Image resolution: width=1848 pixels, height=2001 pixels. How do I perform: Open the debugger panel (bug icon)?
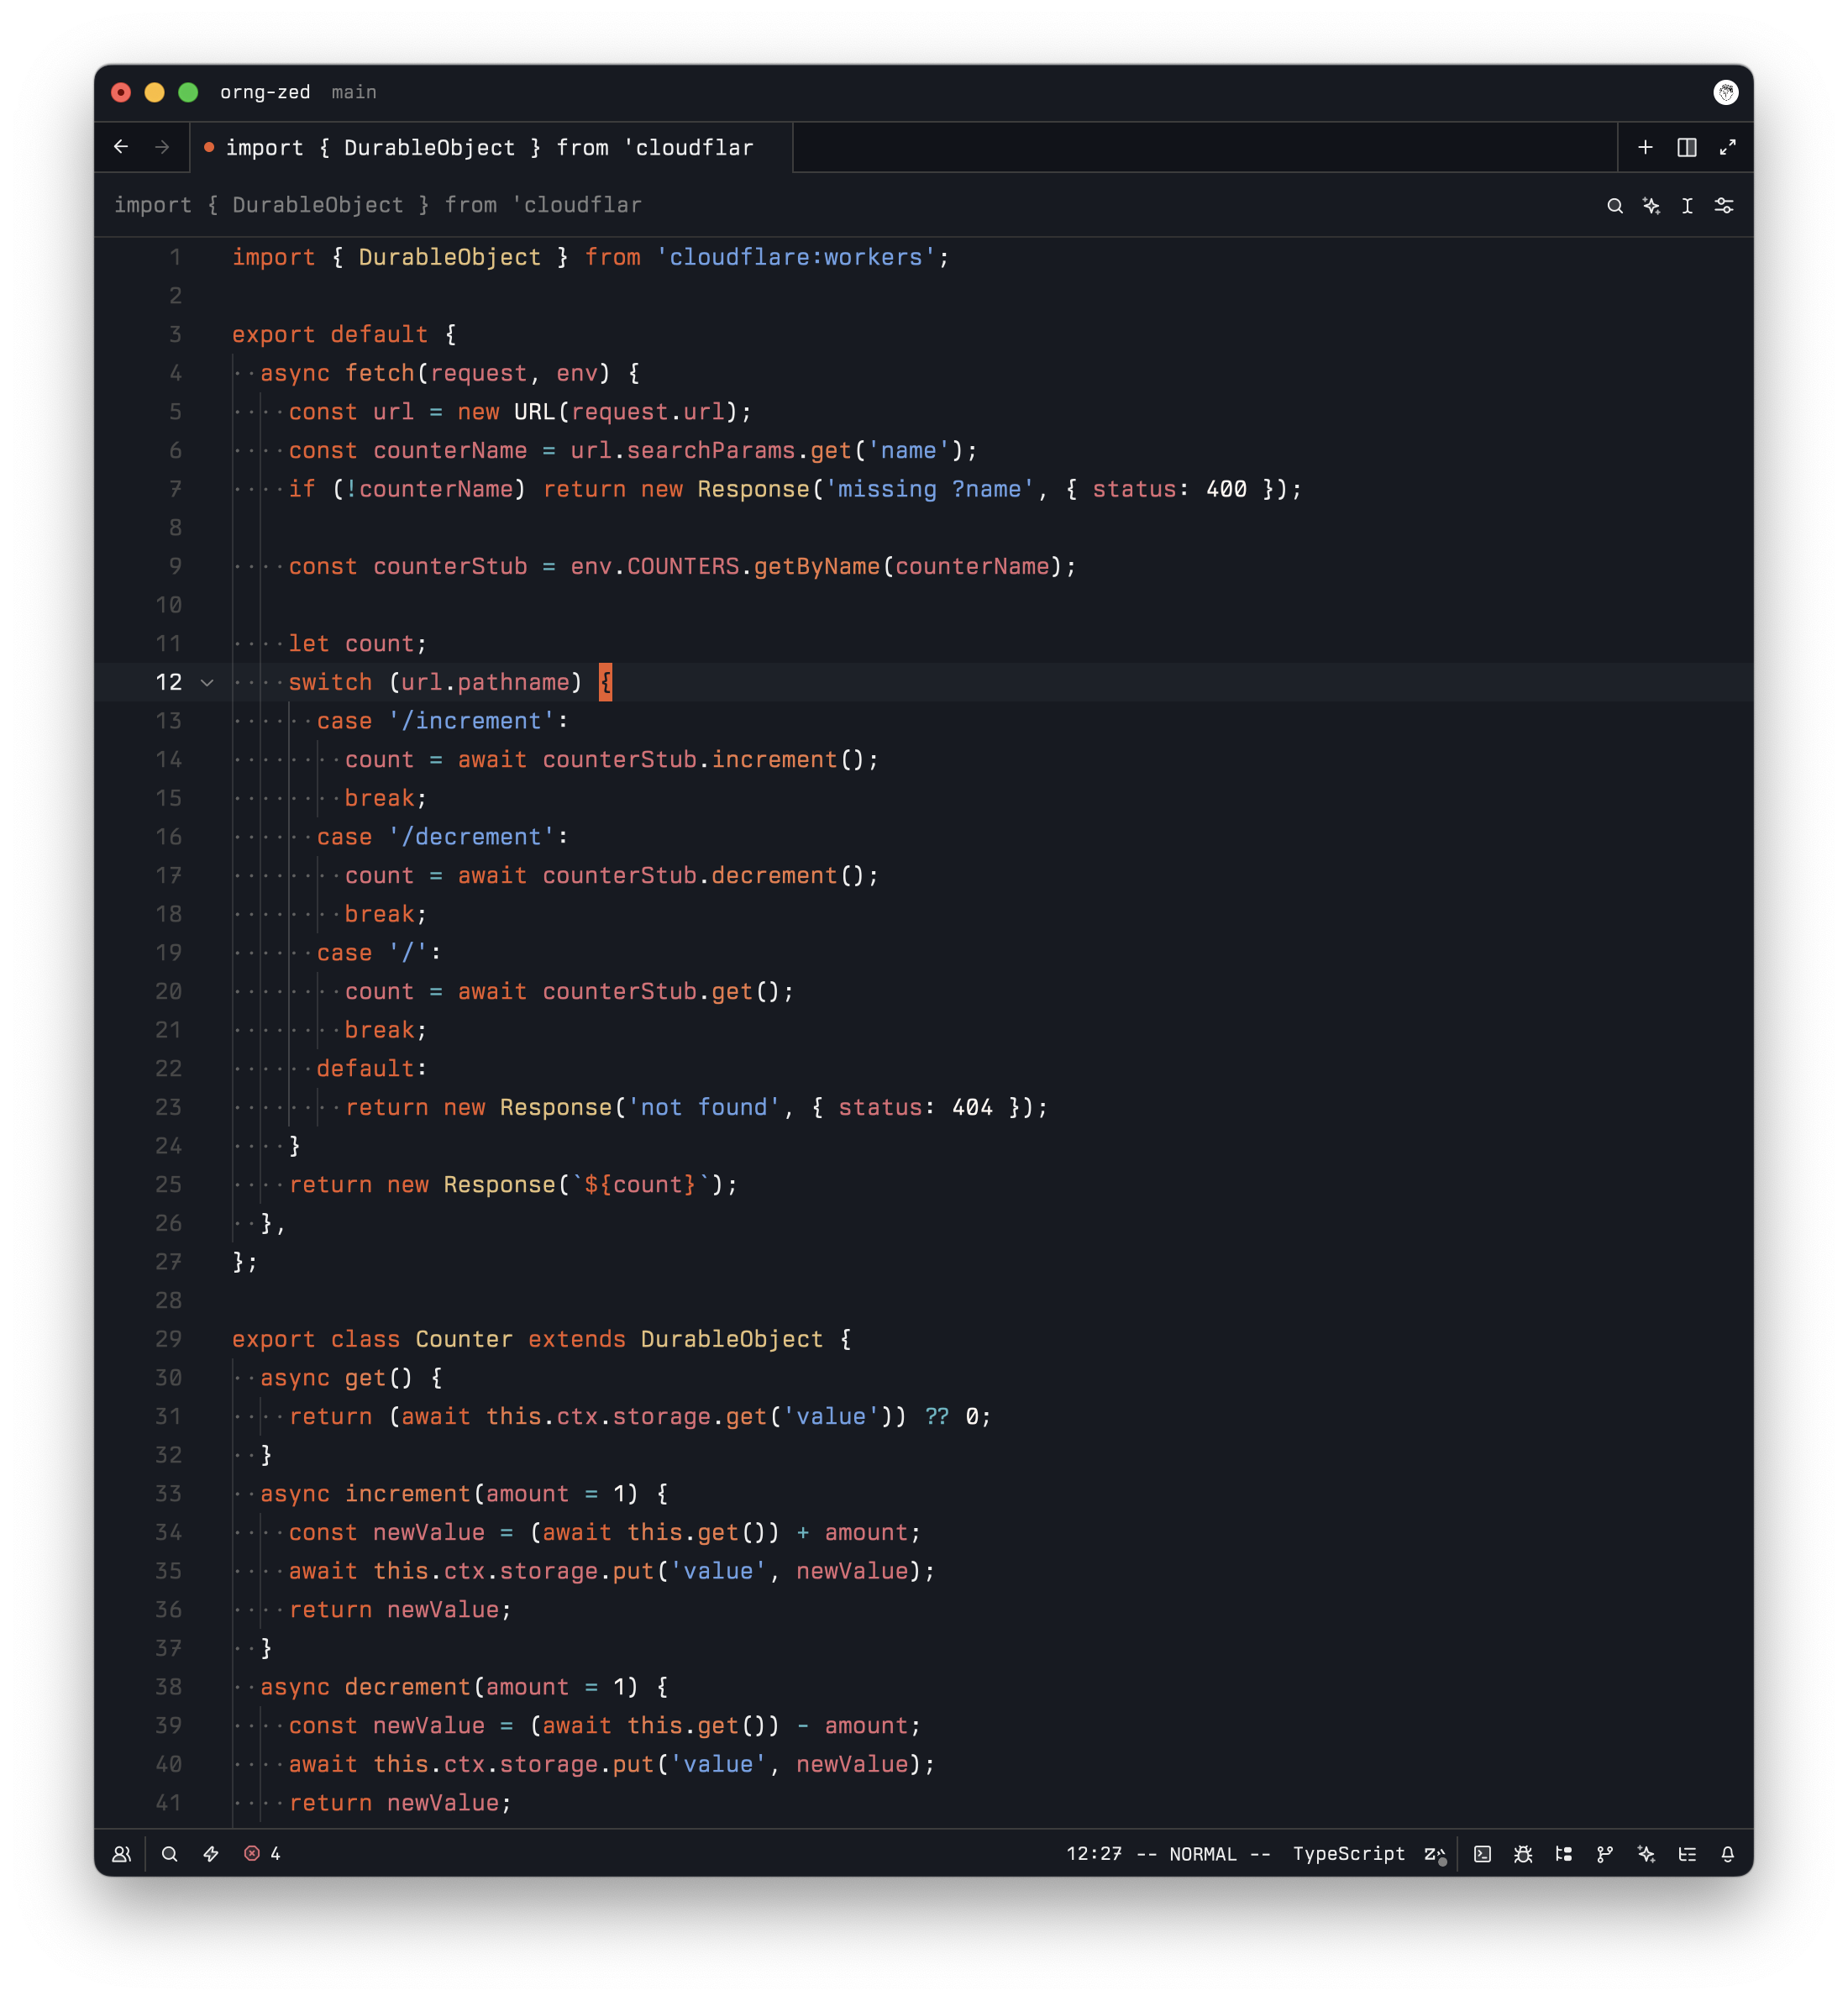click(1523, 1853)
